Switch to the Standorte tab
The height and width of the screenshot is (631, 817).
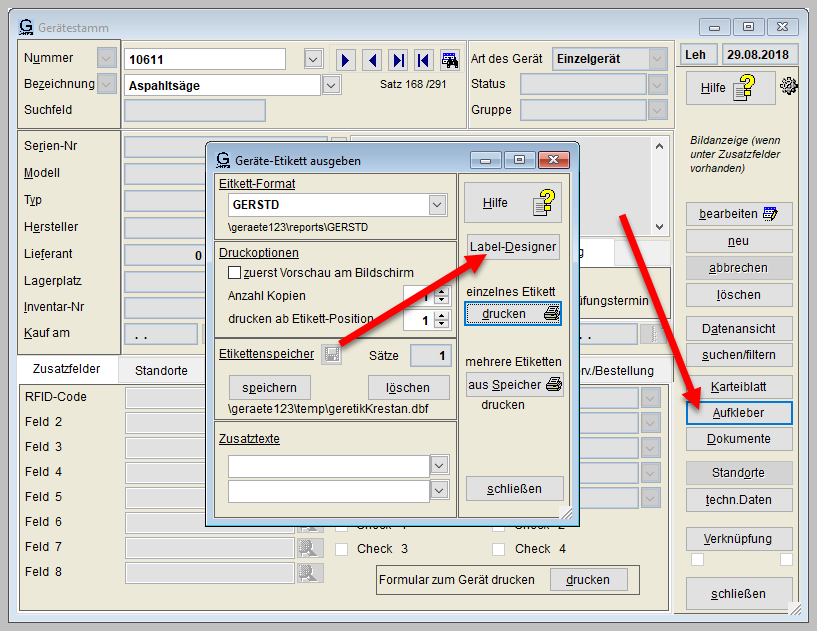point(161,370)
